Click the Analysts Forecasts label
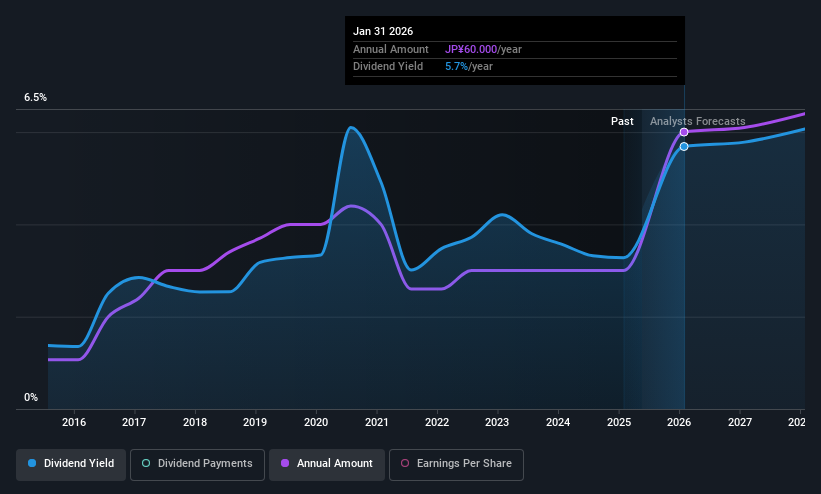Screen dimensions: 821x494 coord(697,122)
